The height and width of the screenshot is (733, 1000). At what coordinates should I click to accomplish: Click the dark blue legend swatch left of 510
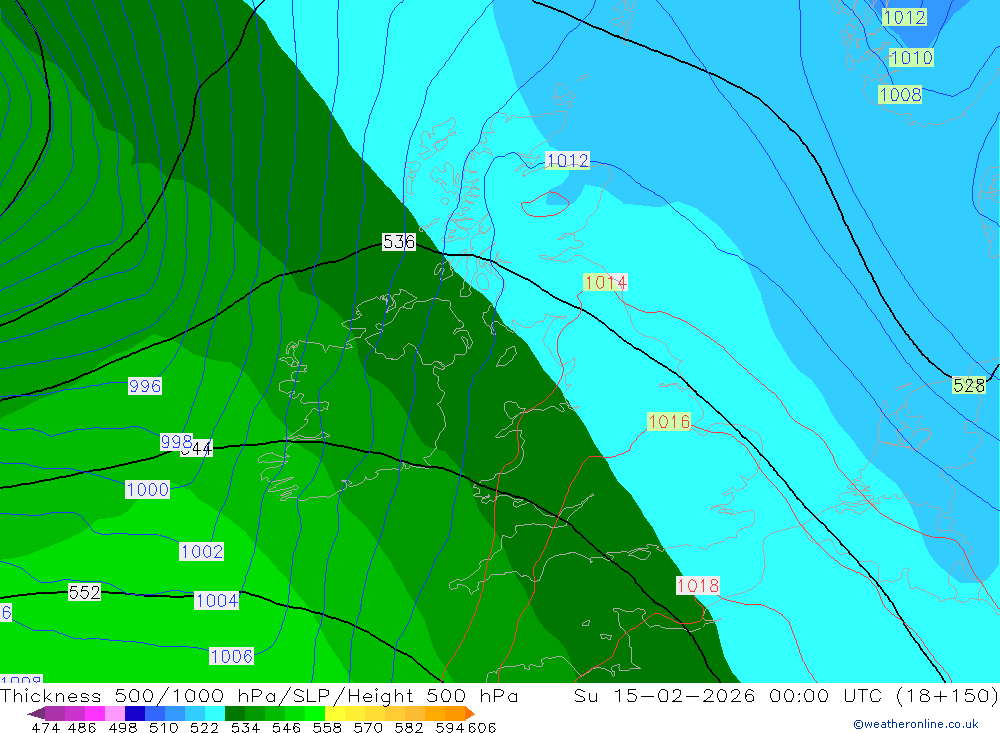coord(135,713)
